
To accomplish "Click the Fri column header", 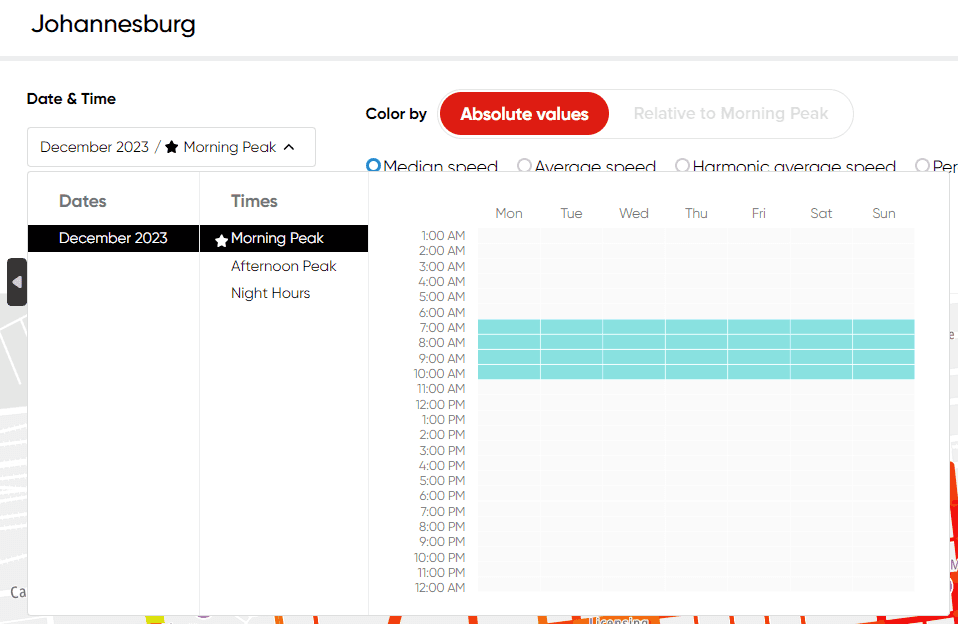I will pyautogui.click(x=758, y=213).
